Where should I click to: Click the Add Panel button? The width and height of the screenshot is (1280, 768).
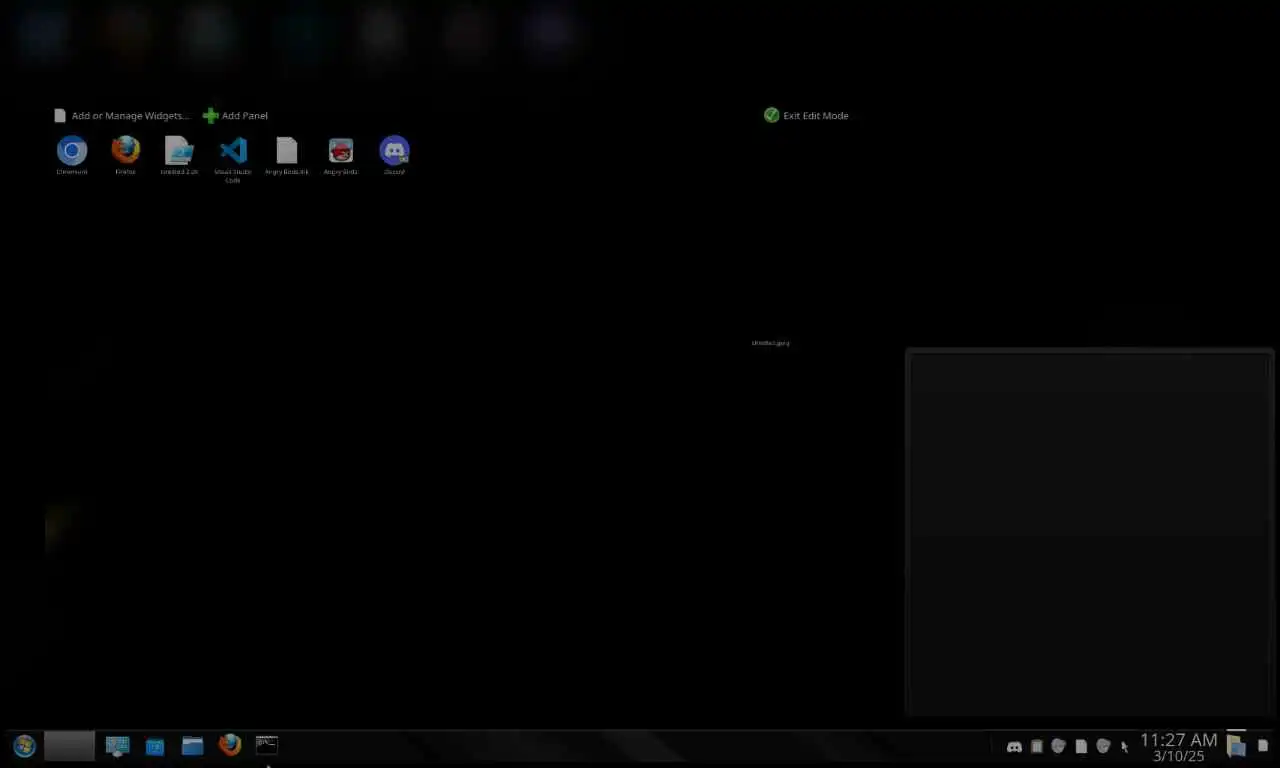tap(235, 116)
